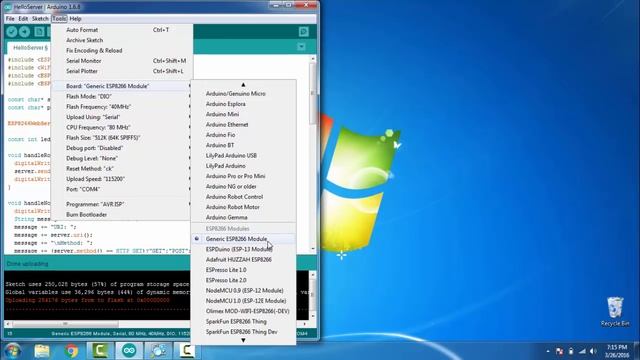The width and height of the screenshot is (640, 360).
Task: Choose Auto Format from Tools menu
Action: tap(122, 30)
